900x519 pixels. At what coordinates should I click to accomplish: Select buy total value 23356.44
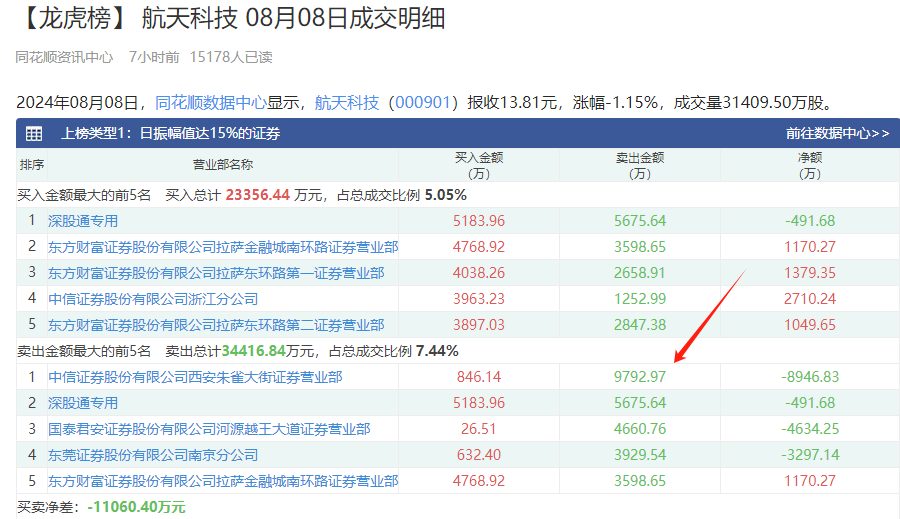tap(257, 195)
